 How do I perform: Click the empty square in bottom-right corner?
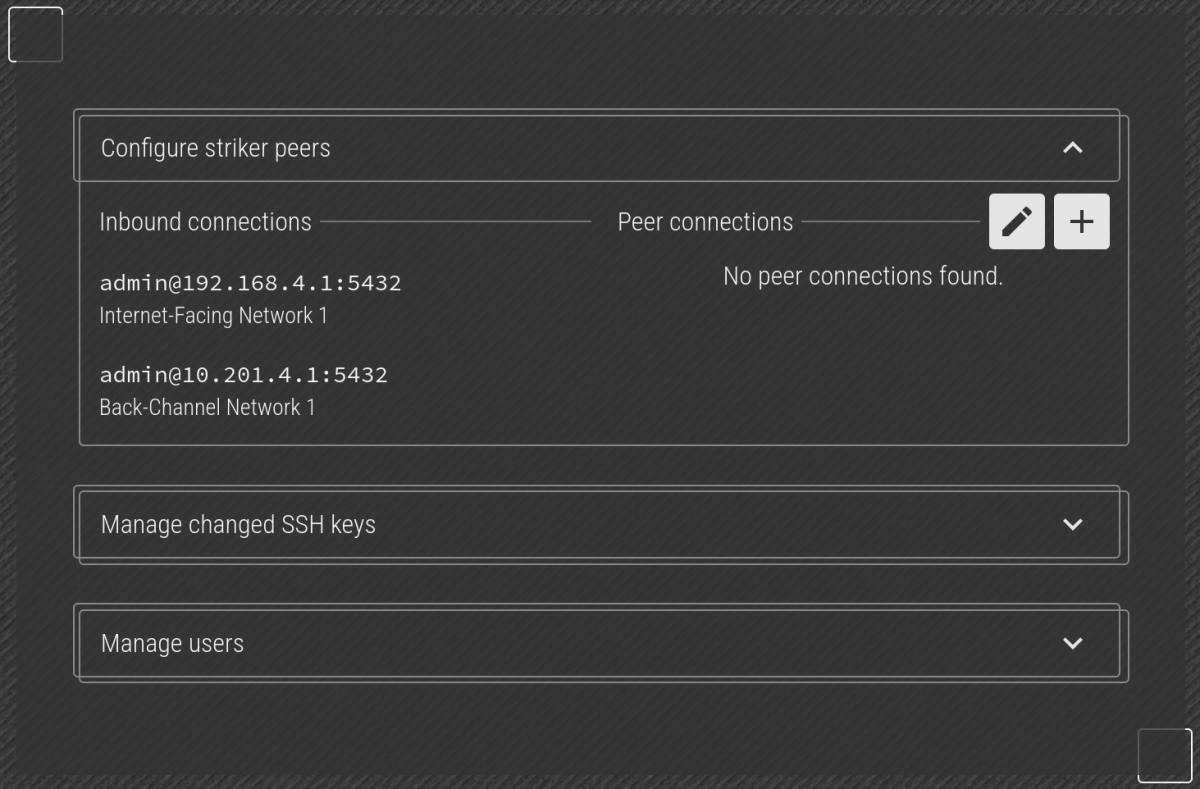click(x=1165, y=755)
